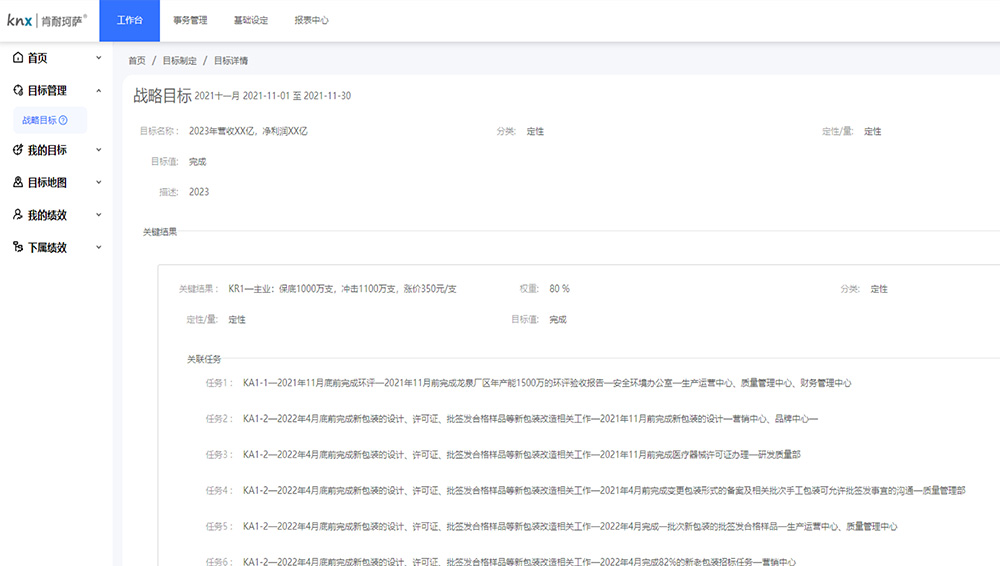Screen dimensions: 1000x566
Task: Expand the 我的绩效 chevron
Action: click(x=99, y=215)
